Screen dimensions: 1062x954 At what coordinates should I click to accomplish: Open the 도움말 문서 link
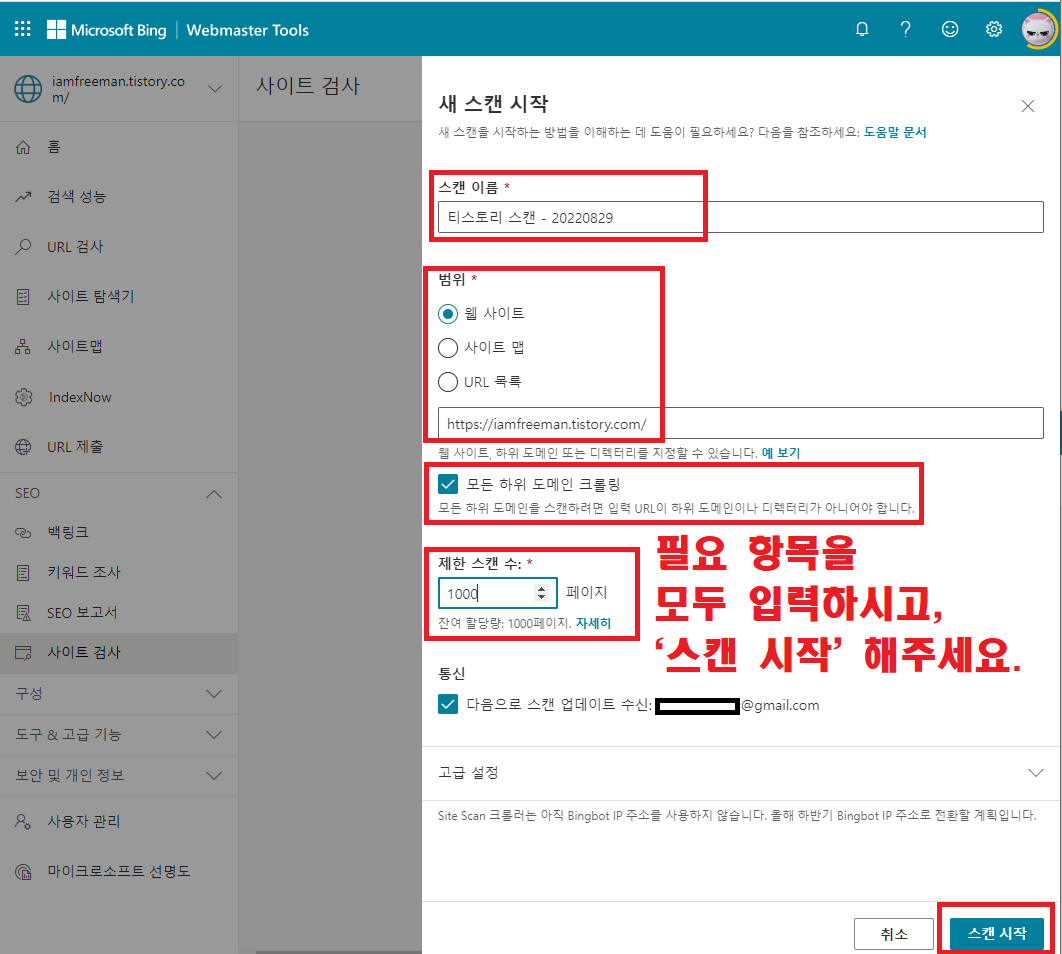click(x=895, y=132)
